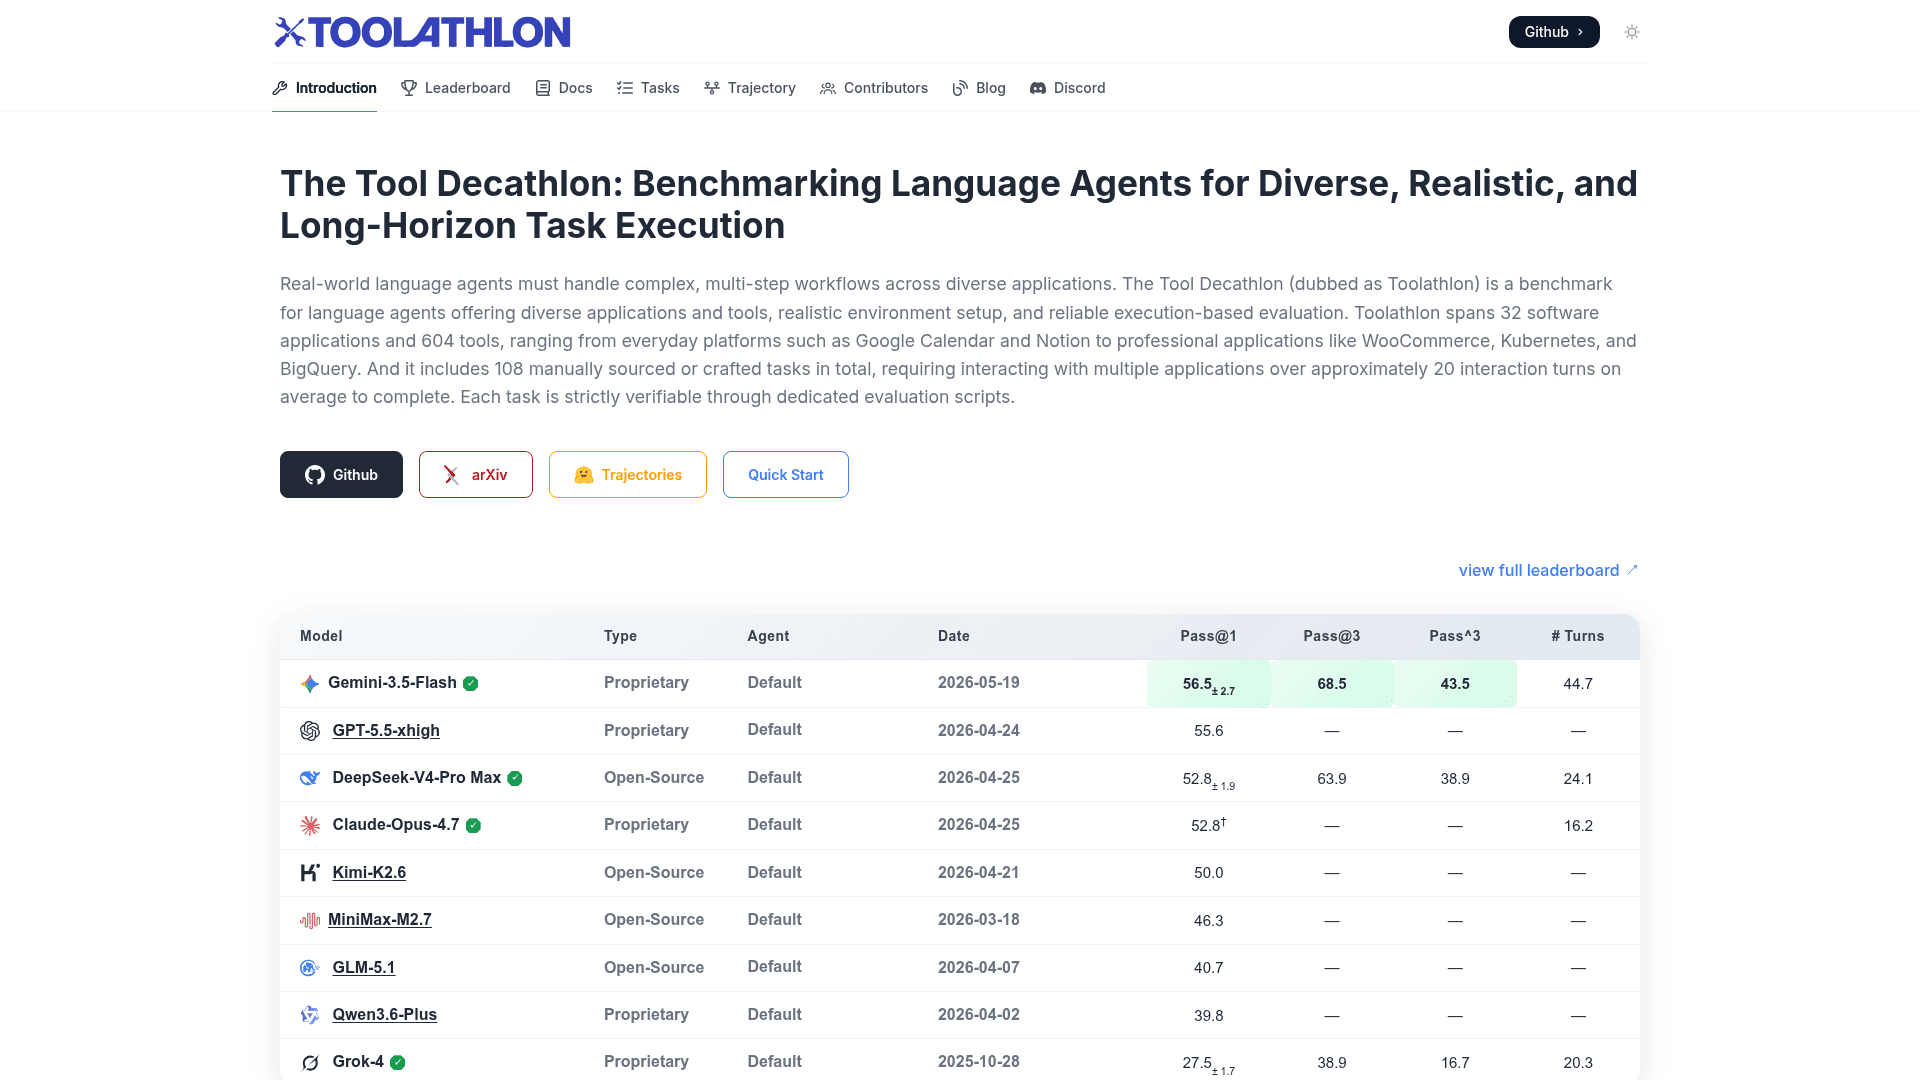The width and height of the screenshot is (1920, 1080).
Task: Click the Date column header
Action: pyautogui.click(x=954, y=636)
